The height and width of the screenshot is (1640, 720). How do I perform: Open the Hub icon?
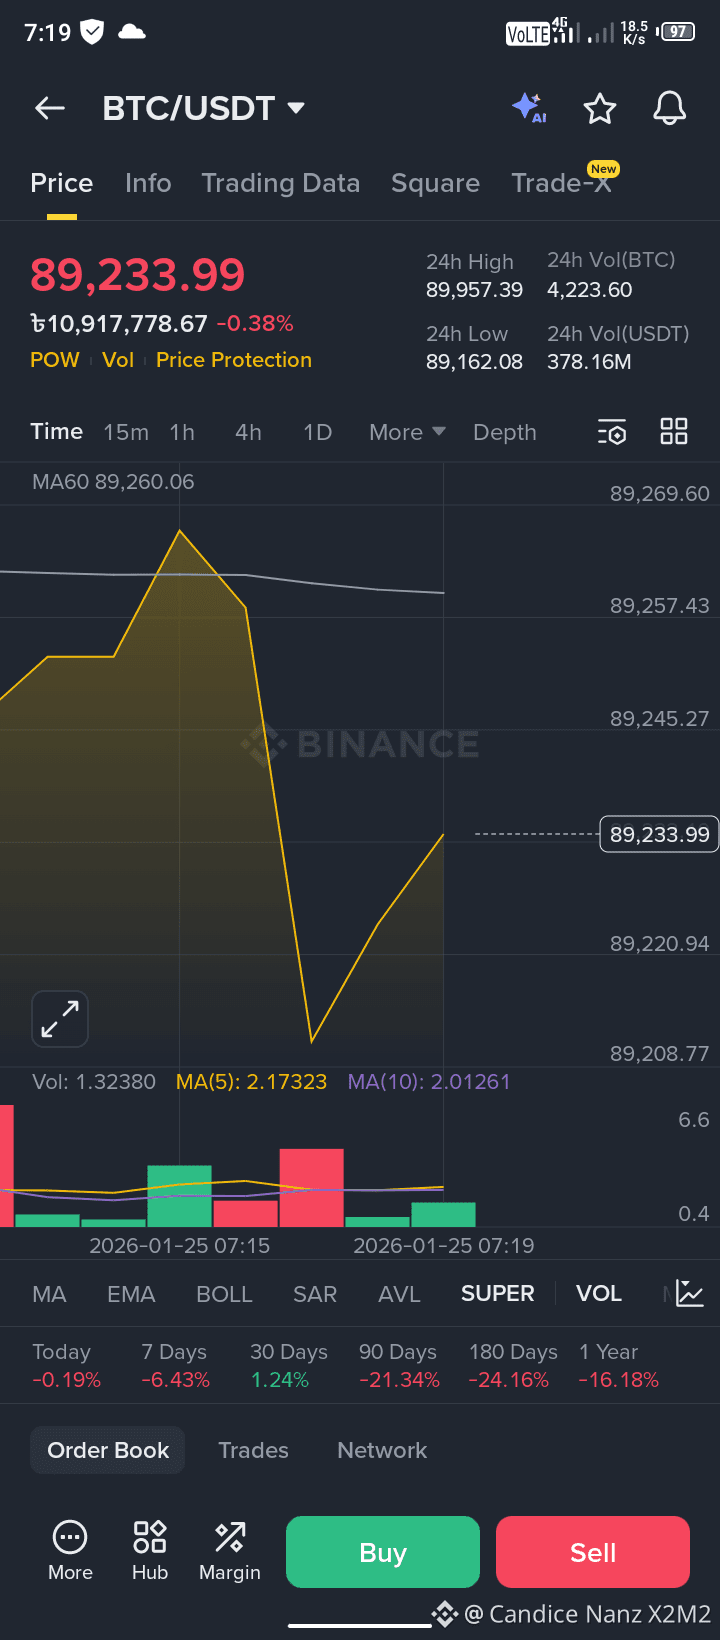[x=150, y=1552]
